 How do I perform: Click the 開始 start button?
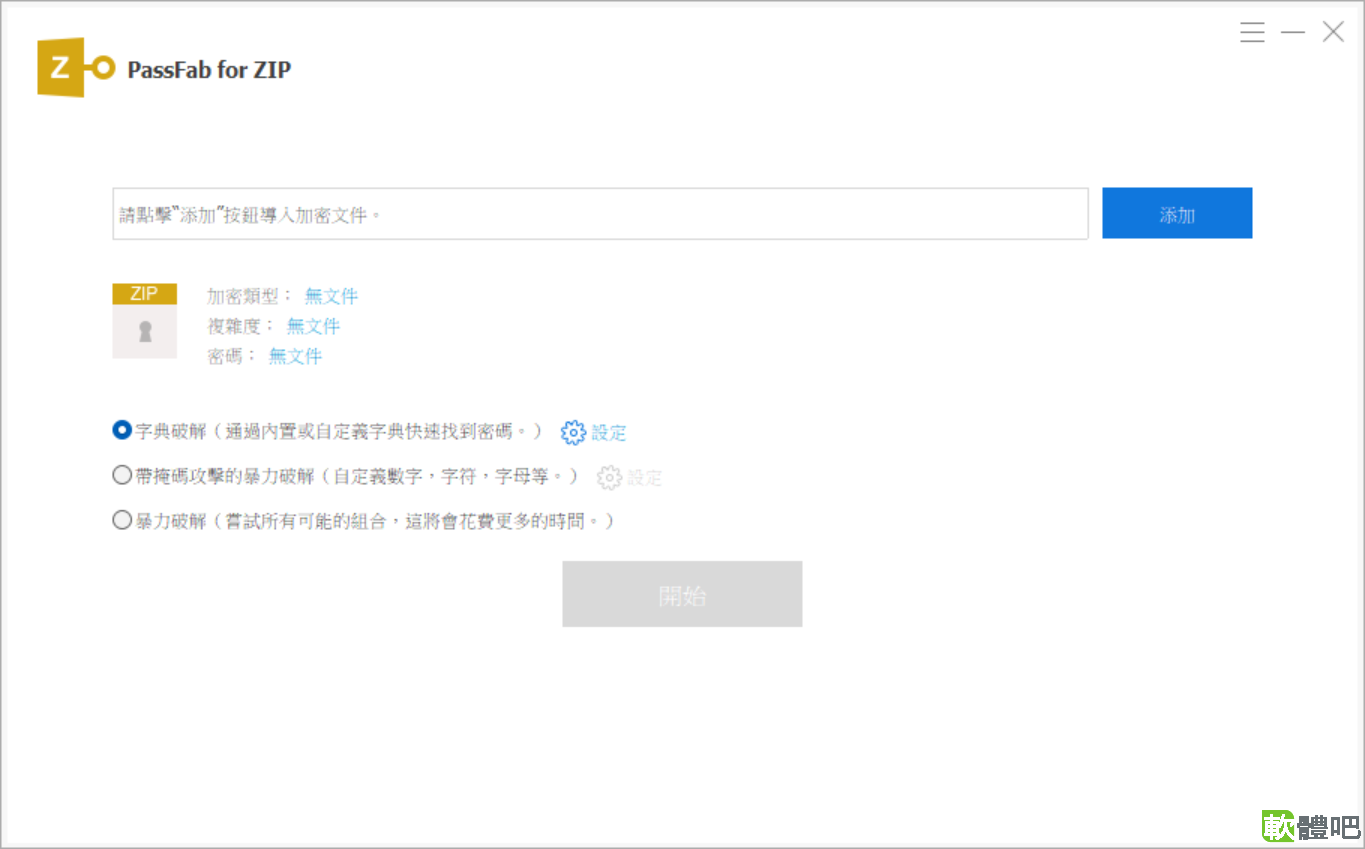tap(682, 595)
